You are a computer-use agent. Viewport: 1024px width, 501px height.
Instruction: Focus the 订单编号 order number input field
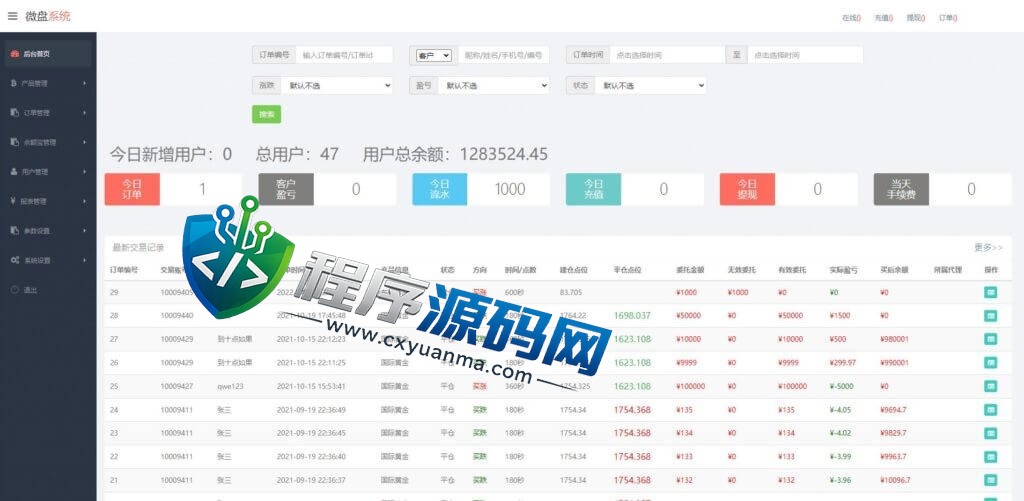[x=344, y=56]
